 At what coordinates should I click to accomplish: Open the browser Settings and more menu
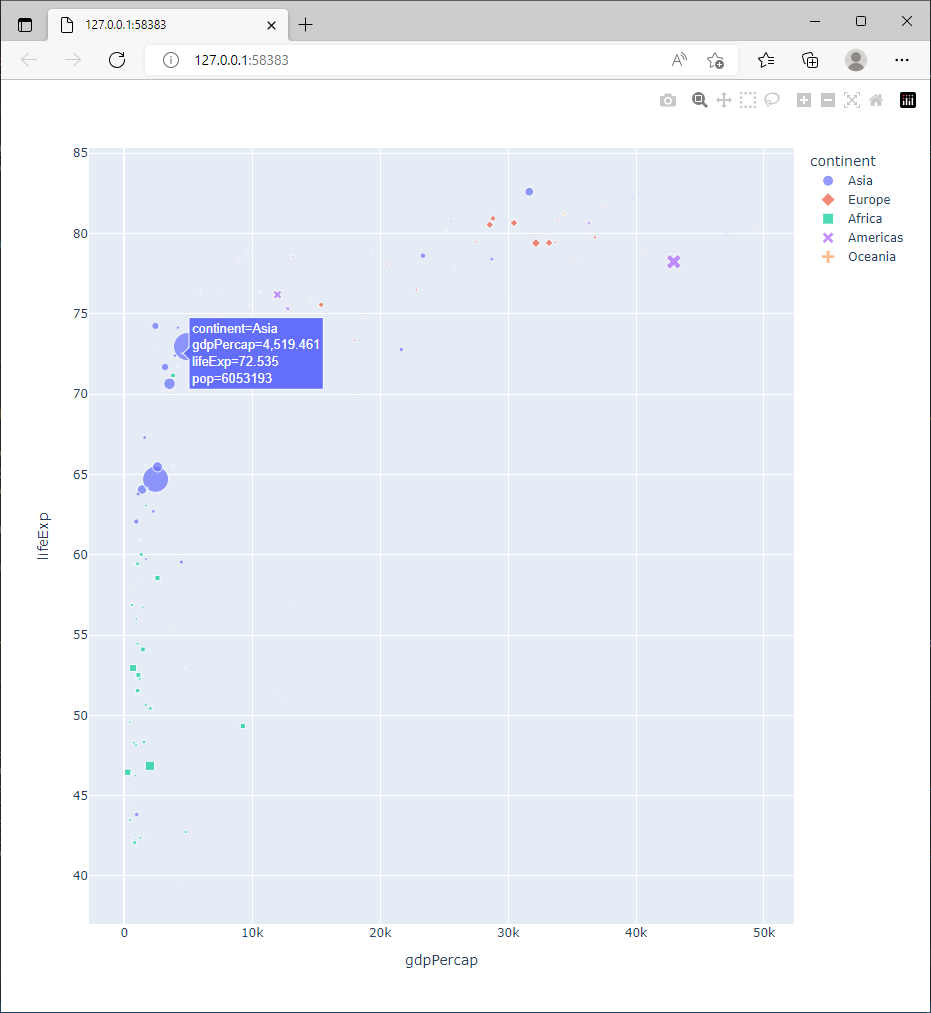coord(902,60)
